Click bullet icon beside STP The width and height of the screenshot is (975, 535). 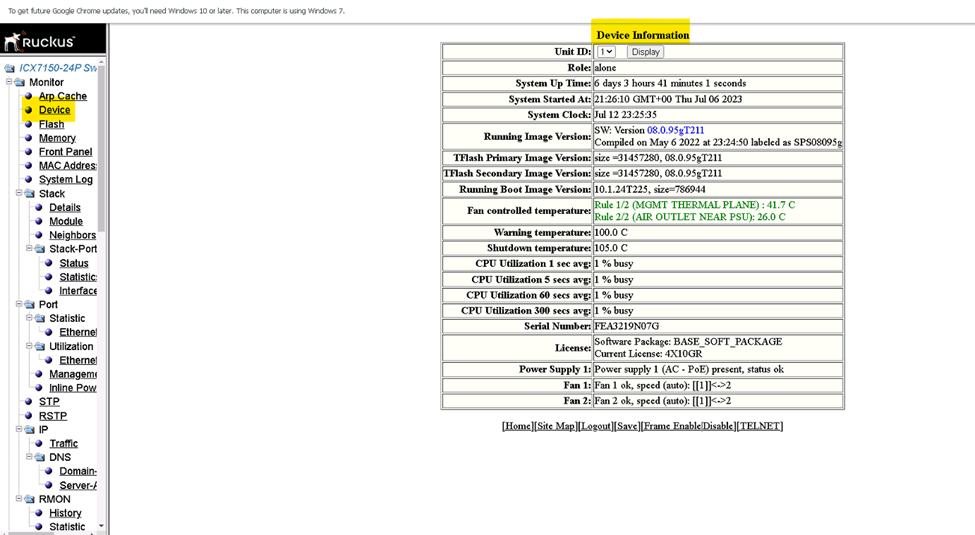click(28, 401)
